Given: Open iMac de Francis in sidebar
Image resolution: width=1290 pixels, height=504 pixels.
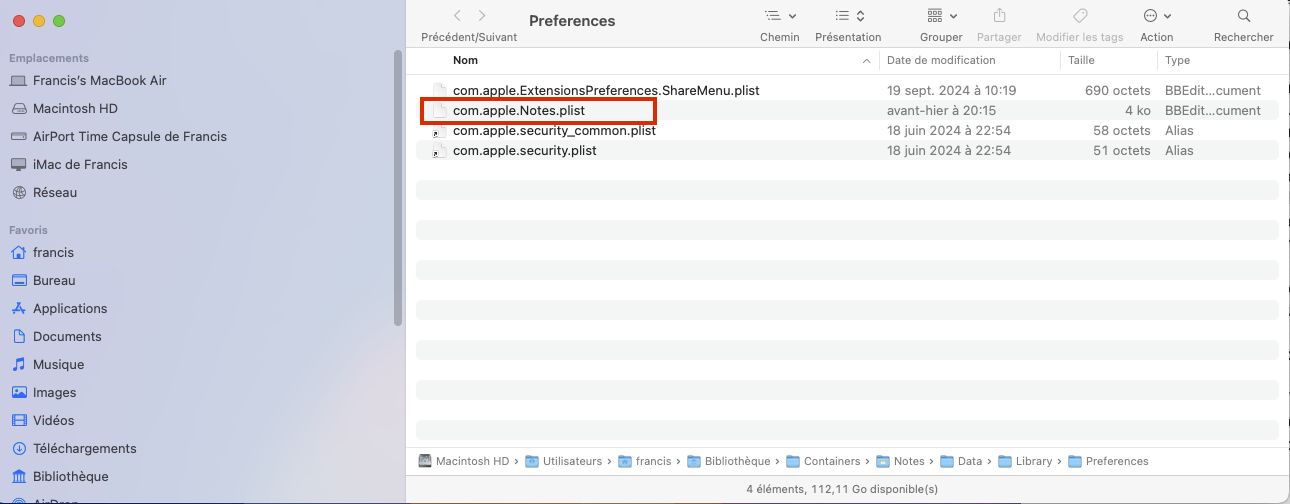Looking at the screenshot, I should point(80,164).
